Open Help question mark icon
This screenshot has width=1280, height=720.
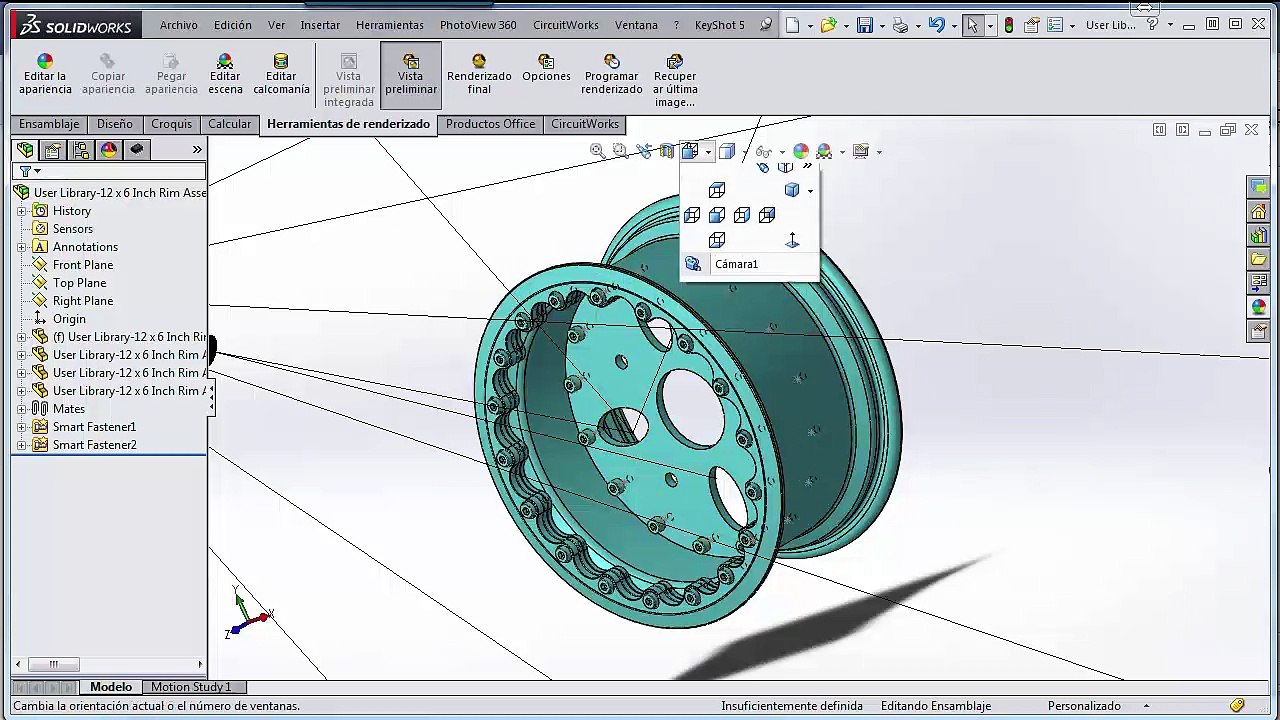[1152, 25]
